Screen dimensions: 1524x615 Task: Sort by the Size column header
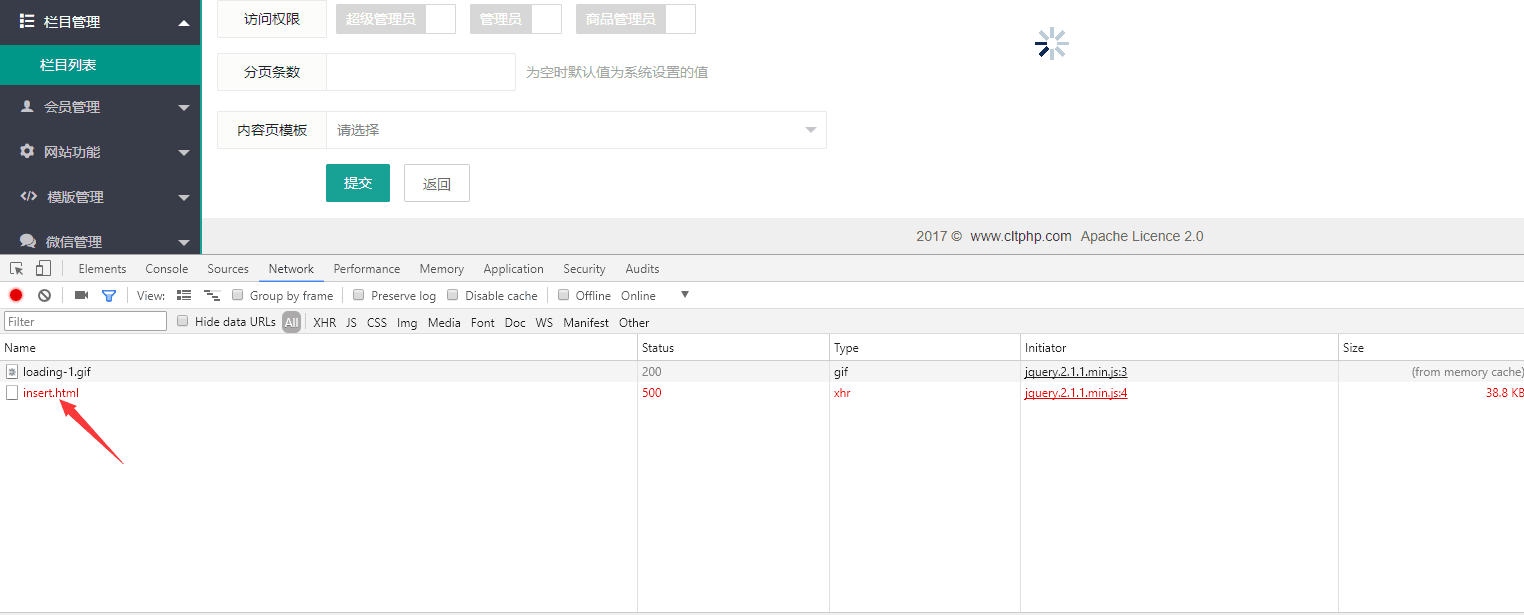tap(1431, 348)
